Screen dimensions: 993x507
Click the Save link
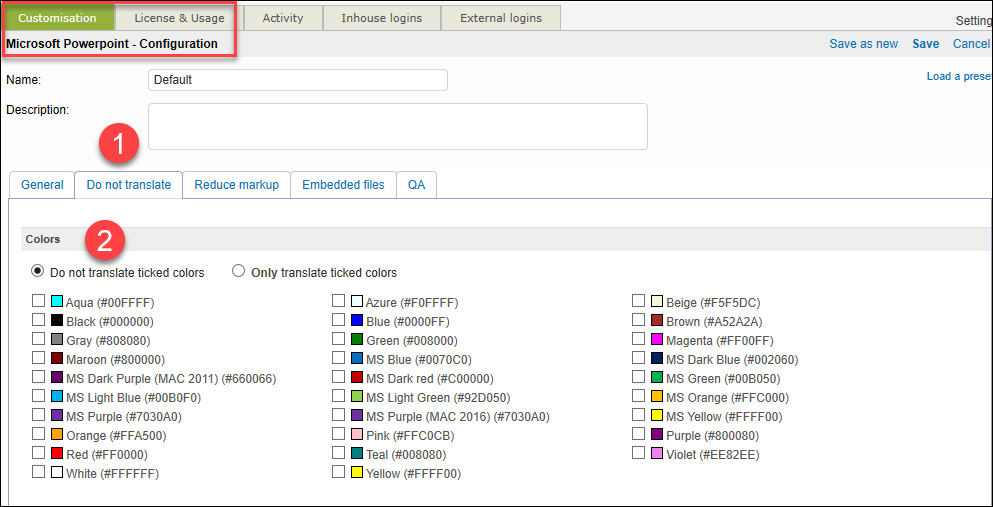(925, 44)
